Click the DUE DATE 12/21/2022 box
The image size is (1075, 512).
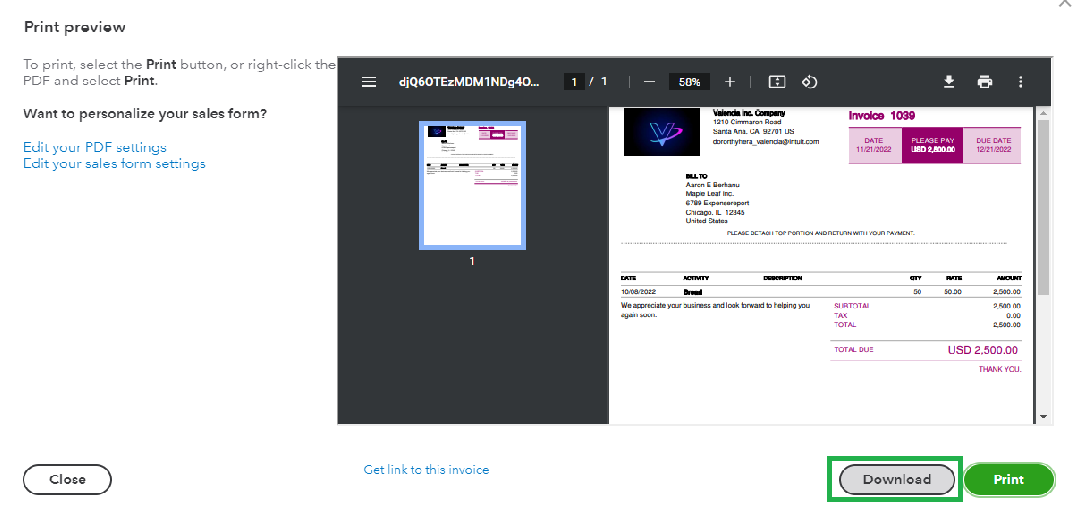coord(993,145)
